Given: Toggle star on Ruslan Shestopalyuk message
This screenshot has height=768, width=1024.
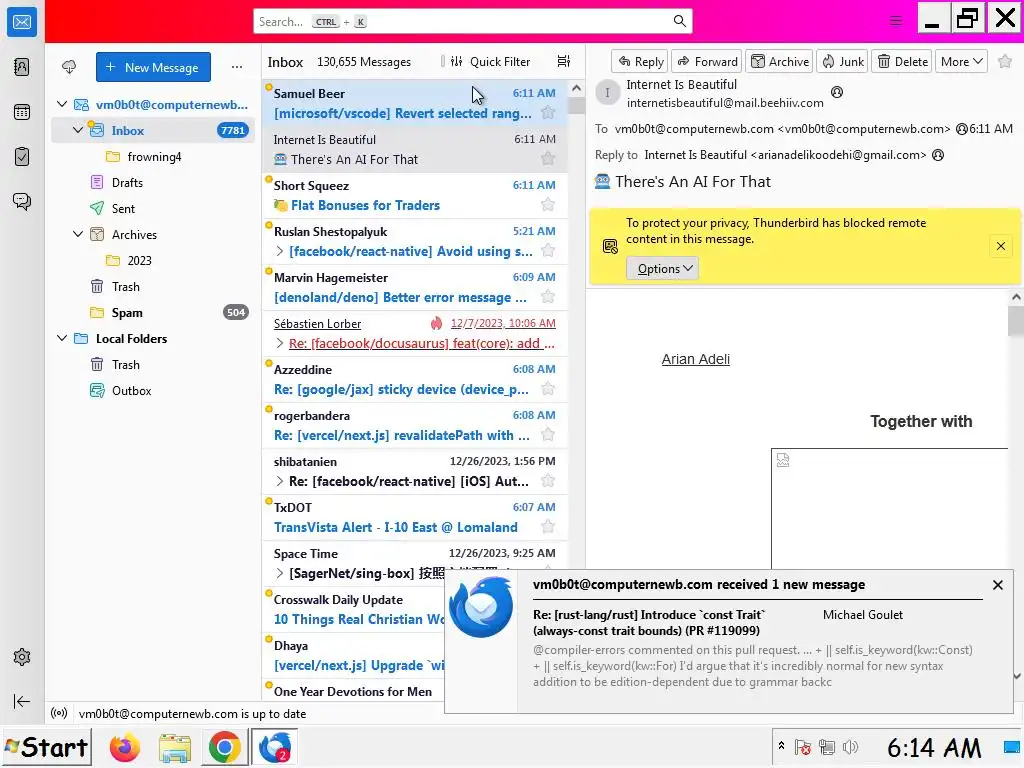Looking at the screenshot, I should (548, 251).
